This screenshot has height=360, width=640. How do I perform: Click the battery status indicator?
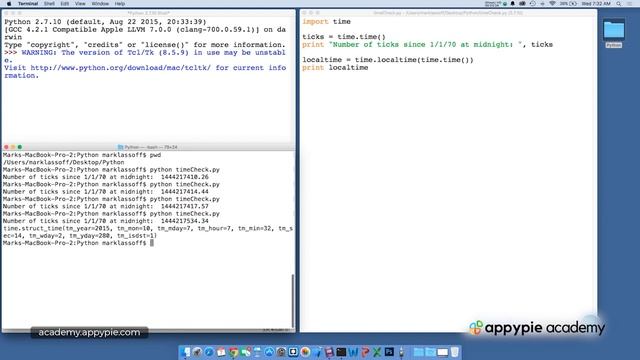(569, 4)
